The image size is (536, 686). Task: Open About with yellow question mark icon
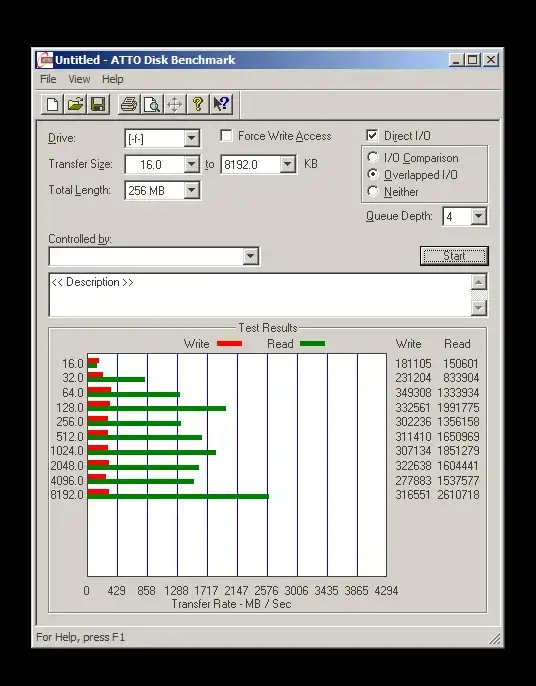click(x=198, y=104)
